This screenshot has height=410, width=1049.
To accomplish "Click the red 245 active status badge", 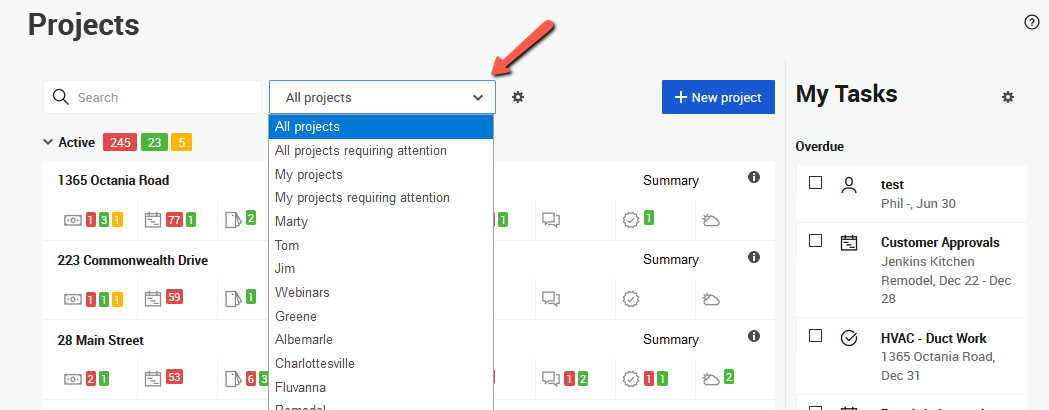I will click(x=120, y=142).
